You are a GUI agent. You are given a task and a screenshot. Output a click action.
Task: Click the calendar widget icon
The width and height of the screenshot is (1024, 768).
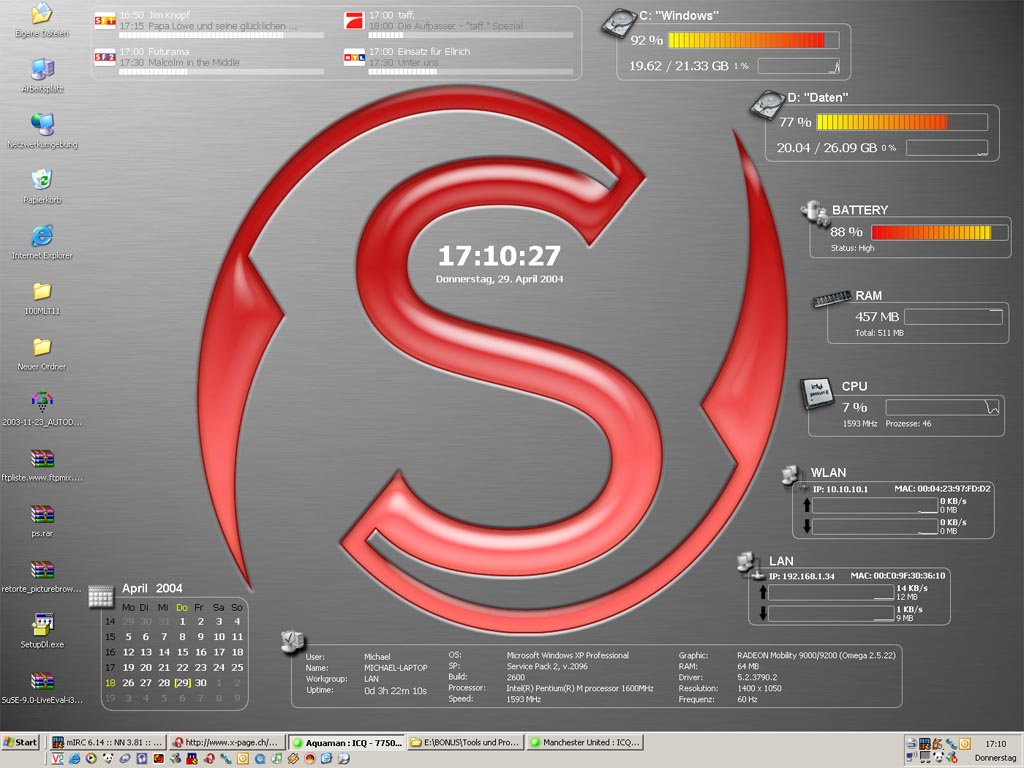pos(101,596)
